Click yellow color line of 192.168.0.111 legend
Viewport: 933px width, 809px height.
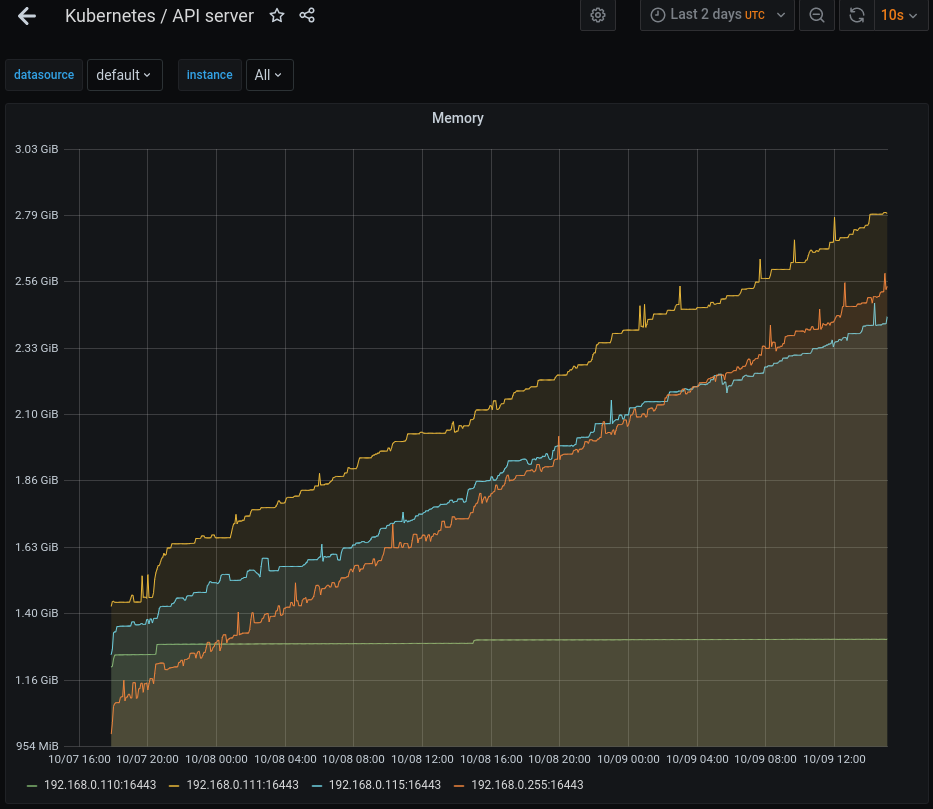pos(174,786)
